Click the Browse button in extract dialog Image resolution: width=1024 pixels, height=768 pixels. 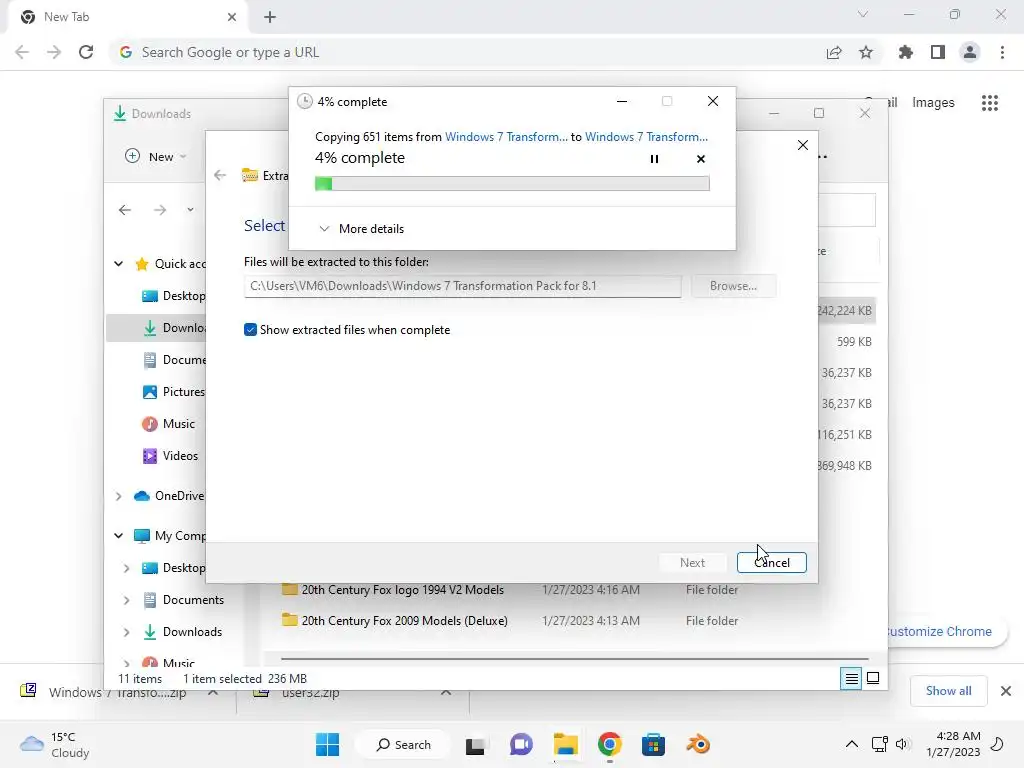pos(733,286)
